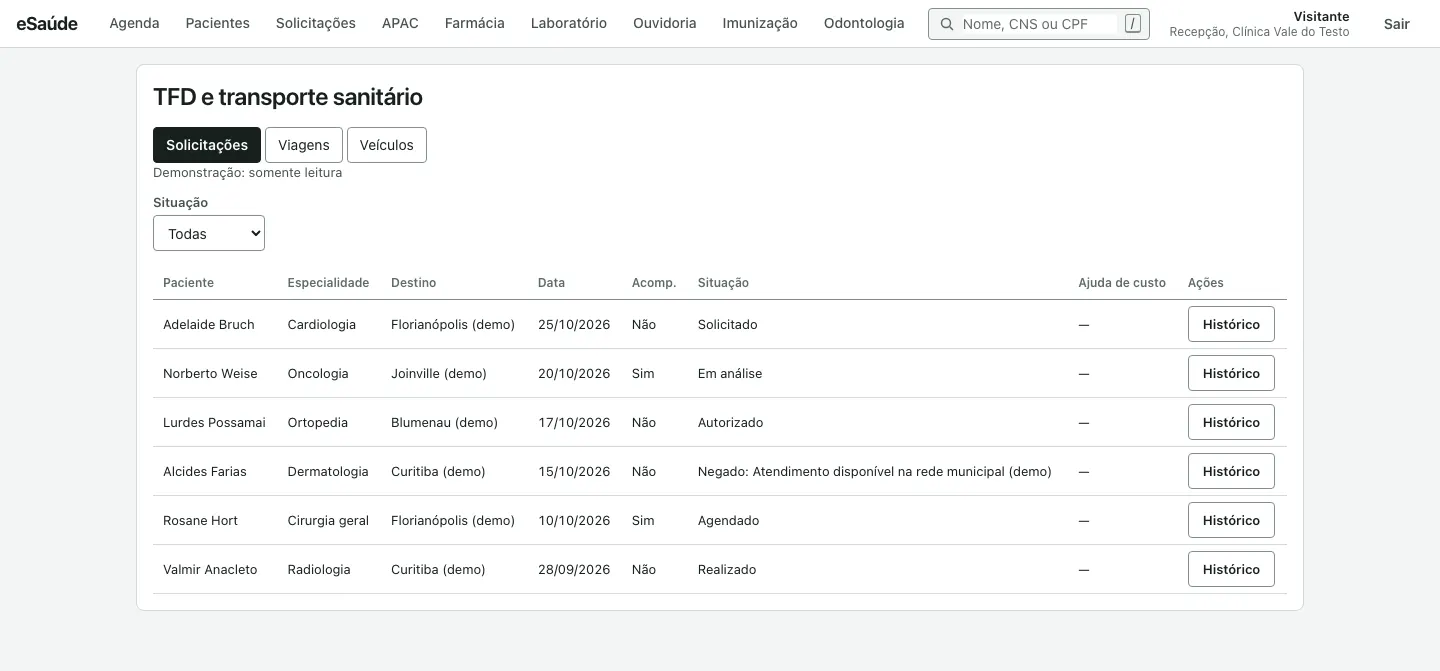Open the Situação dropdown showing Todas
This screenshot has width=1440, height=671.
pyautogui.click(x=209, y=233)
